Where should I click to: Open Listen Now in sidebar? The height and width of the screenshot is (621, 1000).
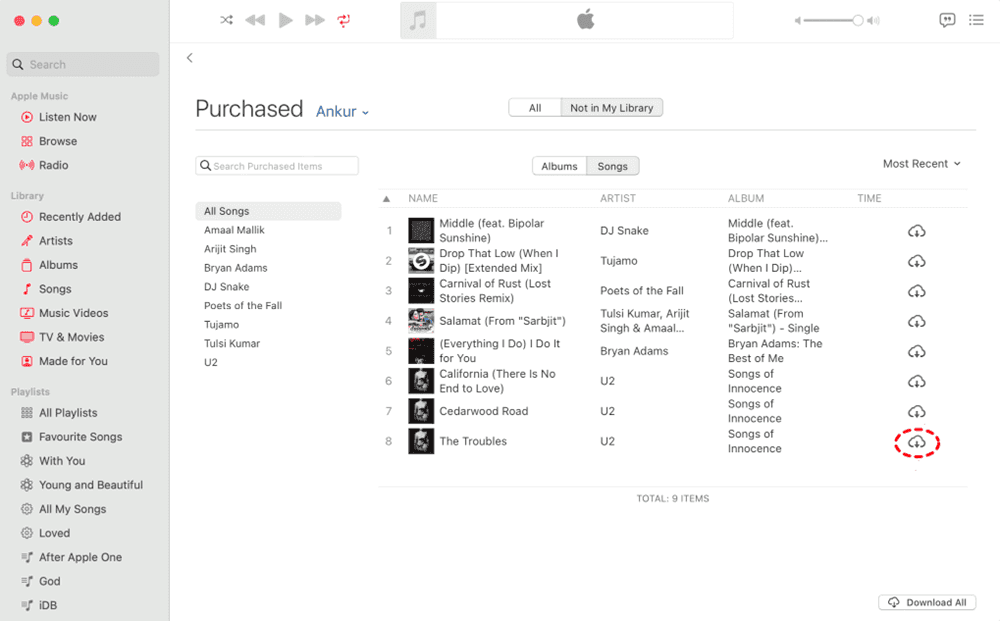coord(67,117)
